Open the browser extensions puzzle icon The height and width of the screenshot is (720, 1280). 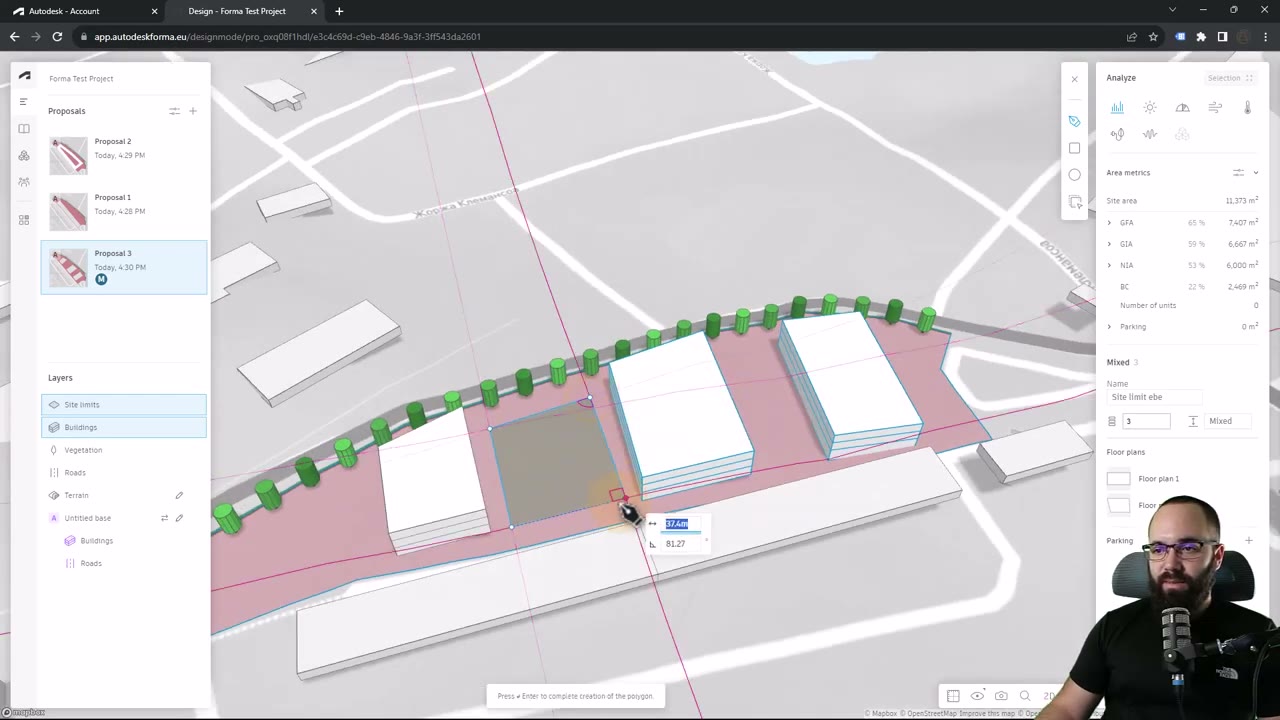pos(1201,37)
